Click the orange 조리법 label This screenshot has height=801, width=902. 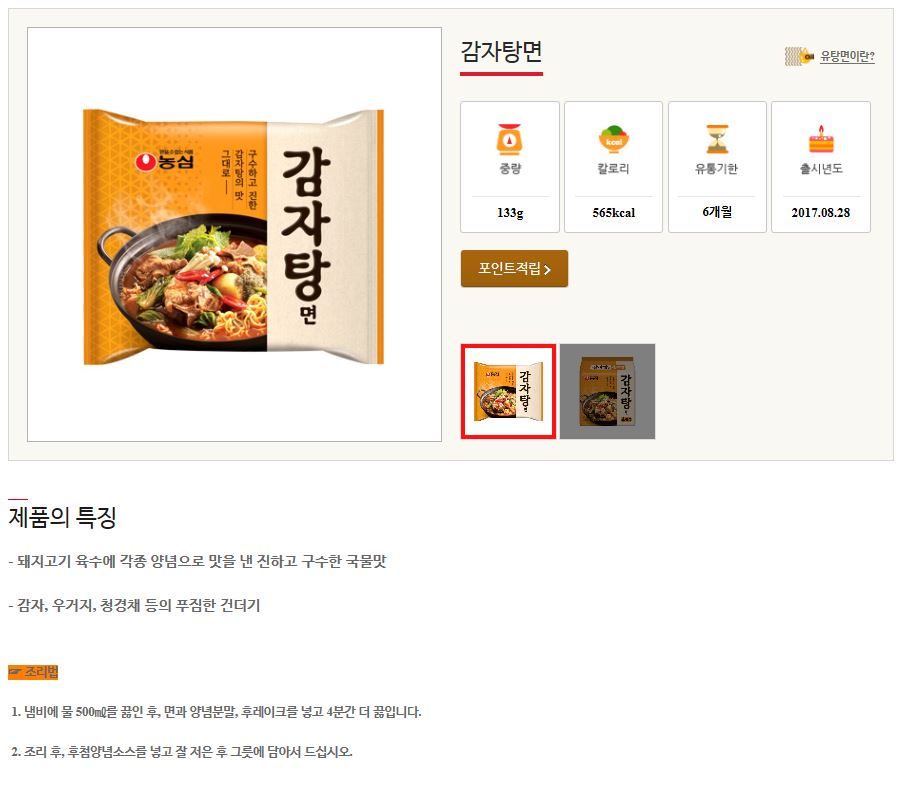tap(33, 672)
